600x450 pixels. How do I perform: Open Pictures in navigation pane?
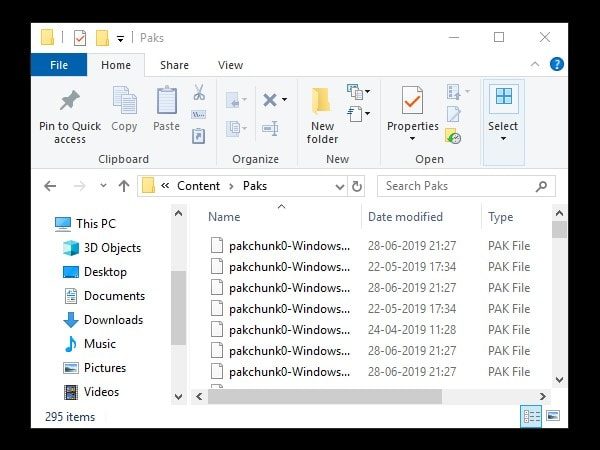click(x=94, y=368)
